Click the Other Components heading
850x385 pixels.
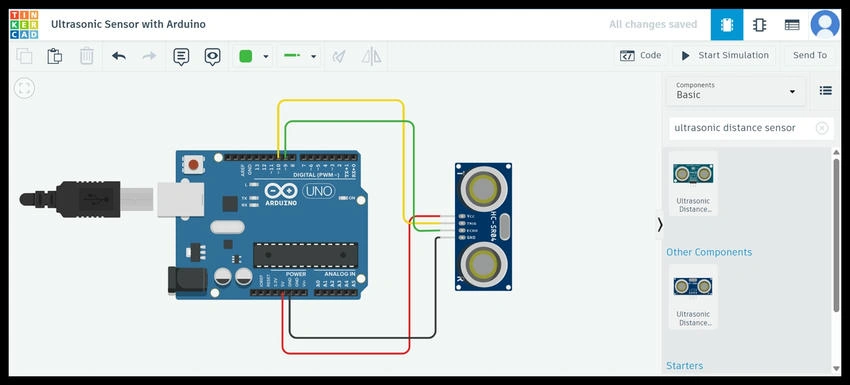pyautogui.click(x=709, y=252)
